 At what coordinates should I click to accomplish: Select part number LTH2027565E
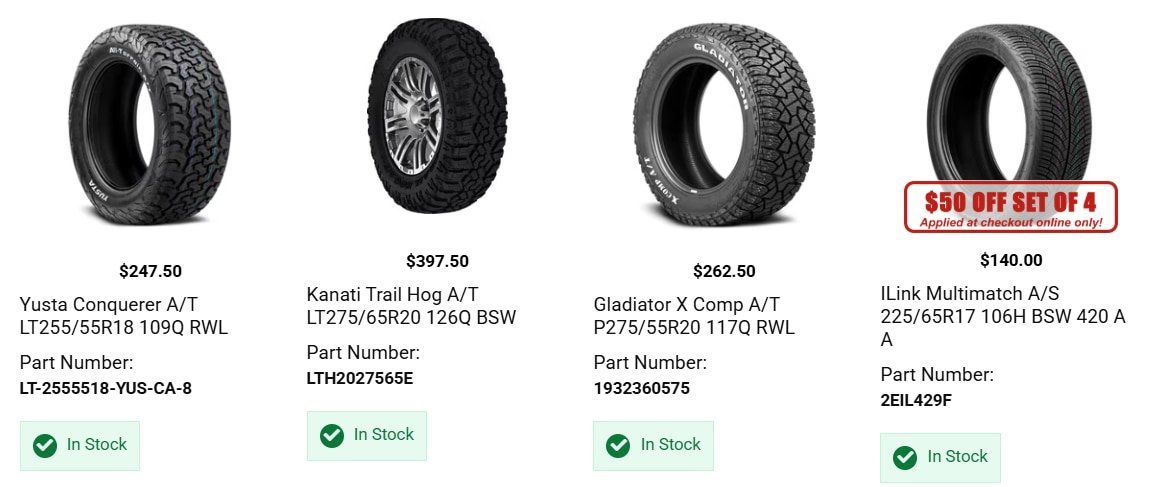tap(359, 378)
